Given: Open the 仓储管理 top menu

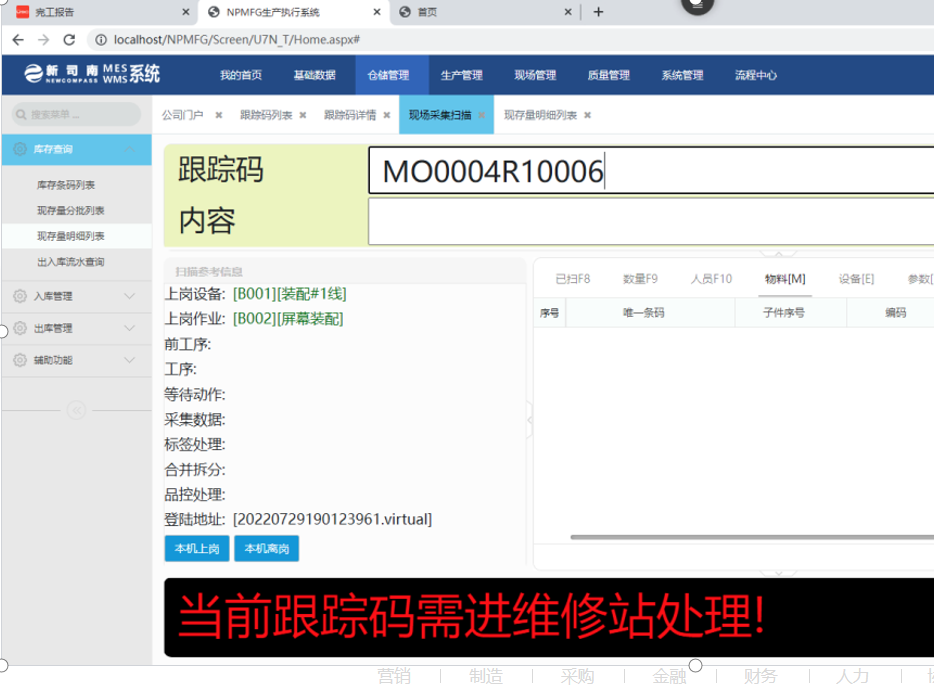Looking at the screenshot, I should tap(388, 75).
